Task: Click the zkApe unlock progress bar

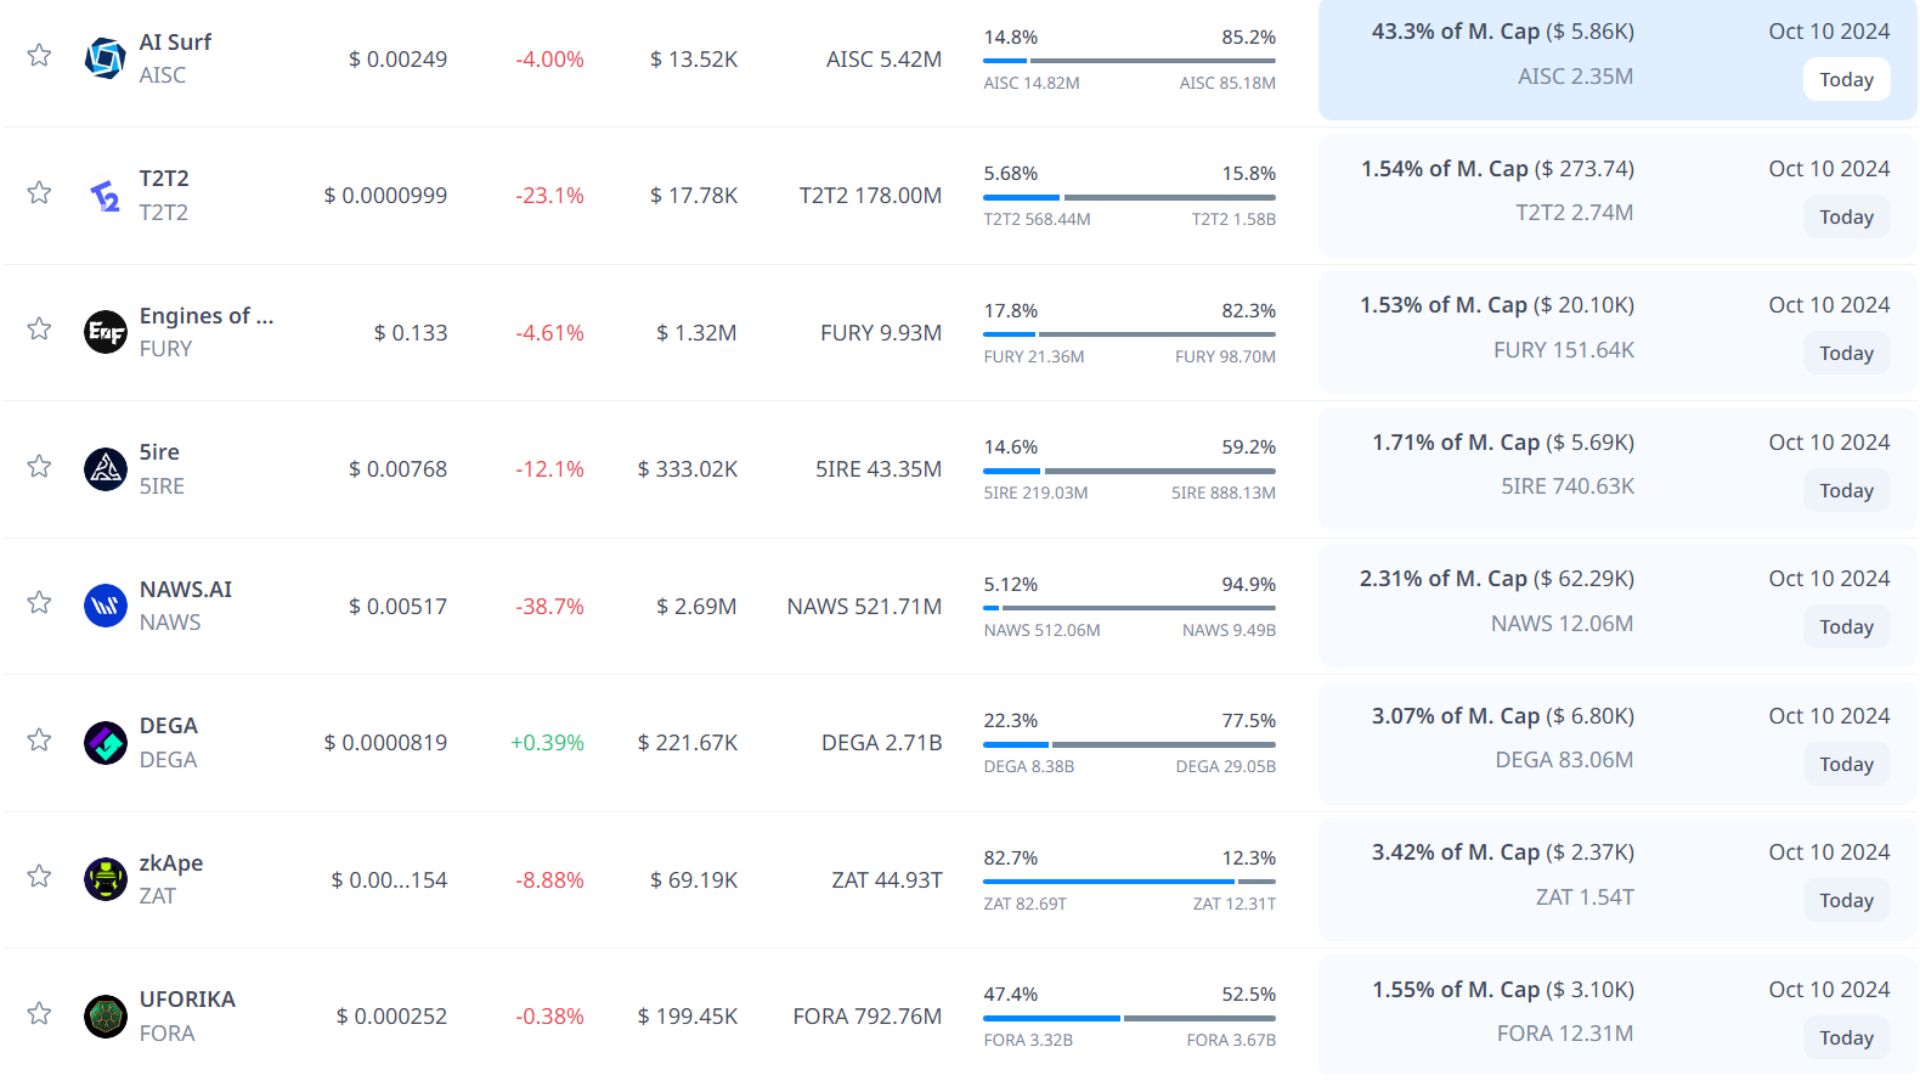Action: [x=1129, y=881]
